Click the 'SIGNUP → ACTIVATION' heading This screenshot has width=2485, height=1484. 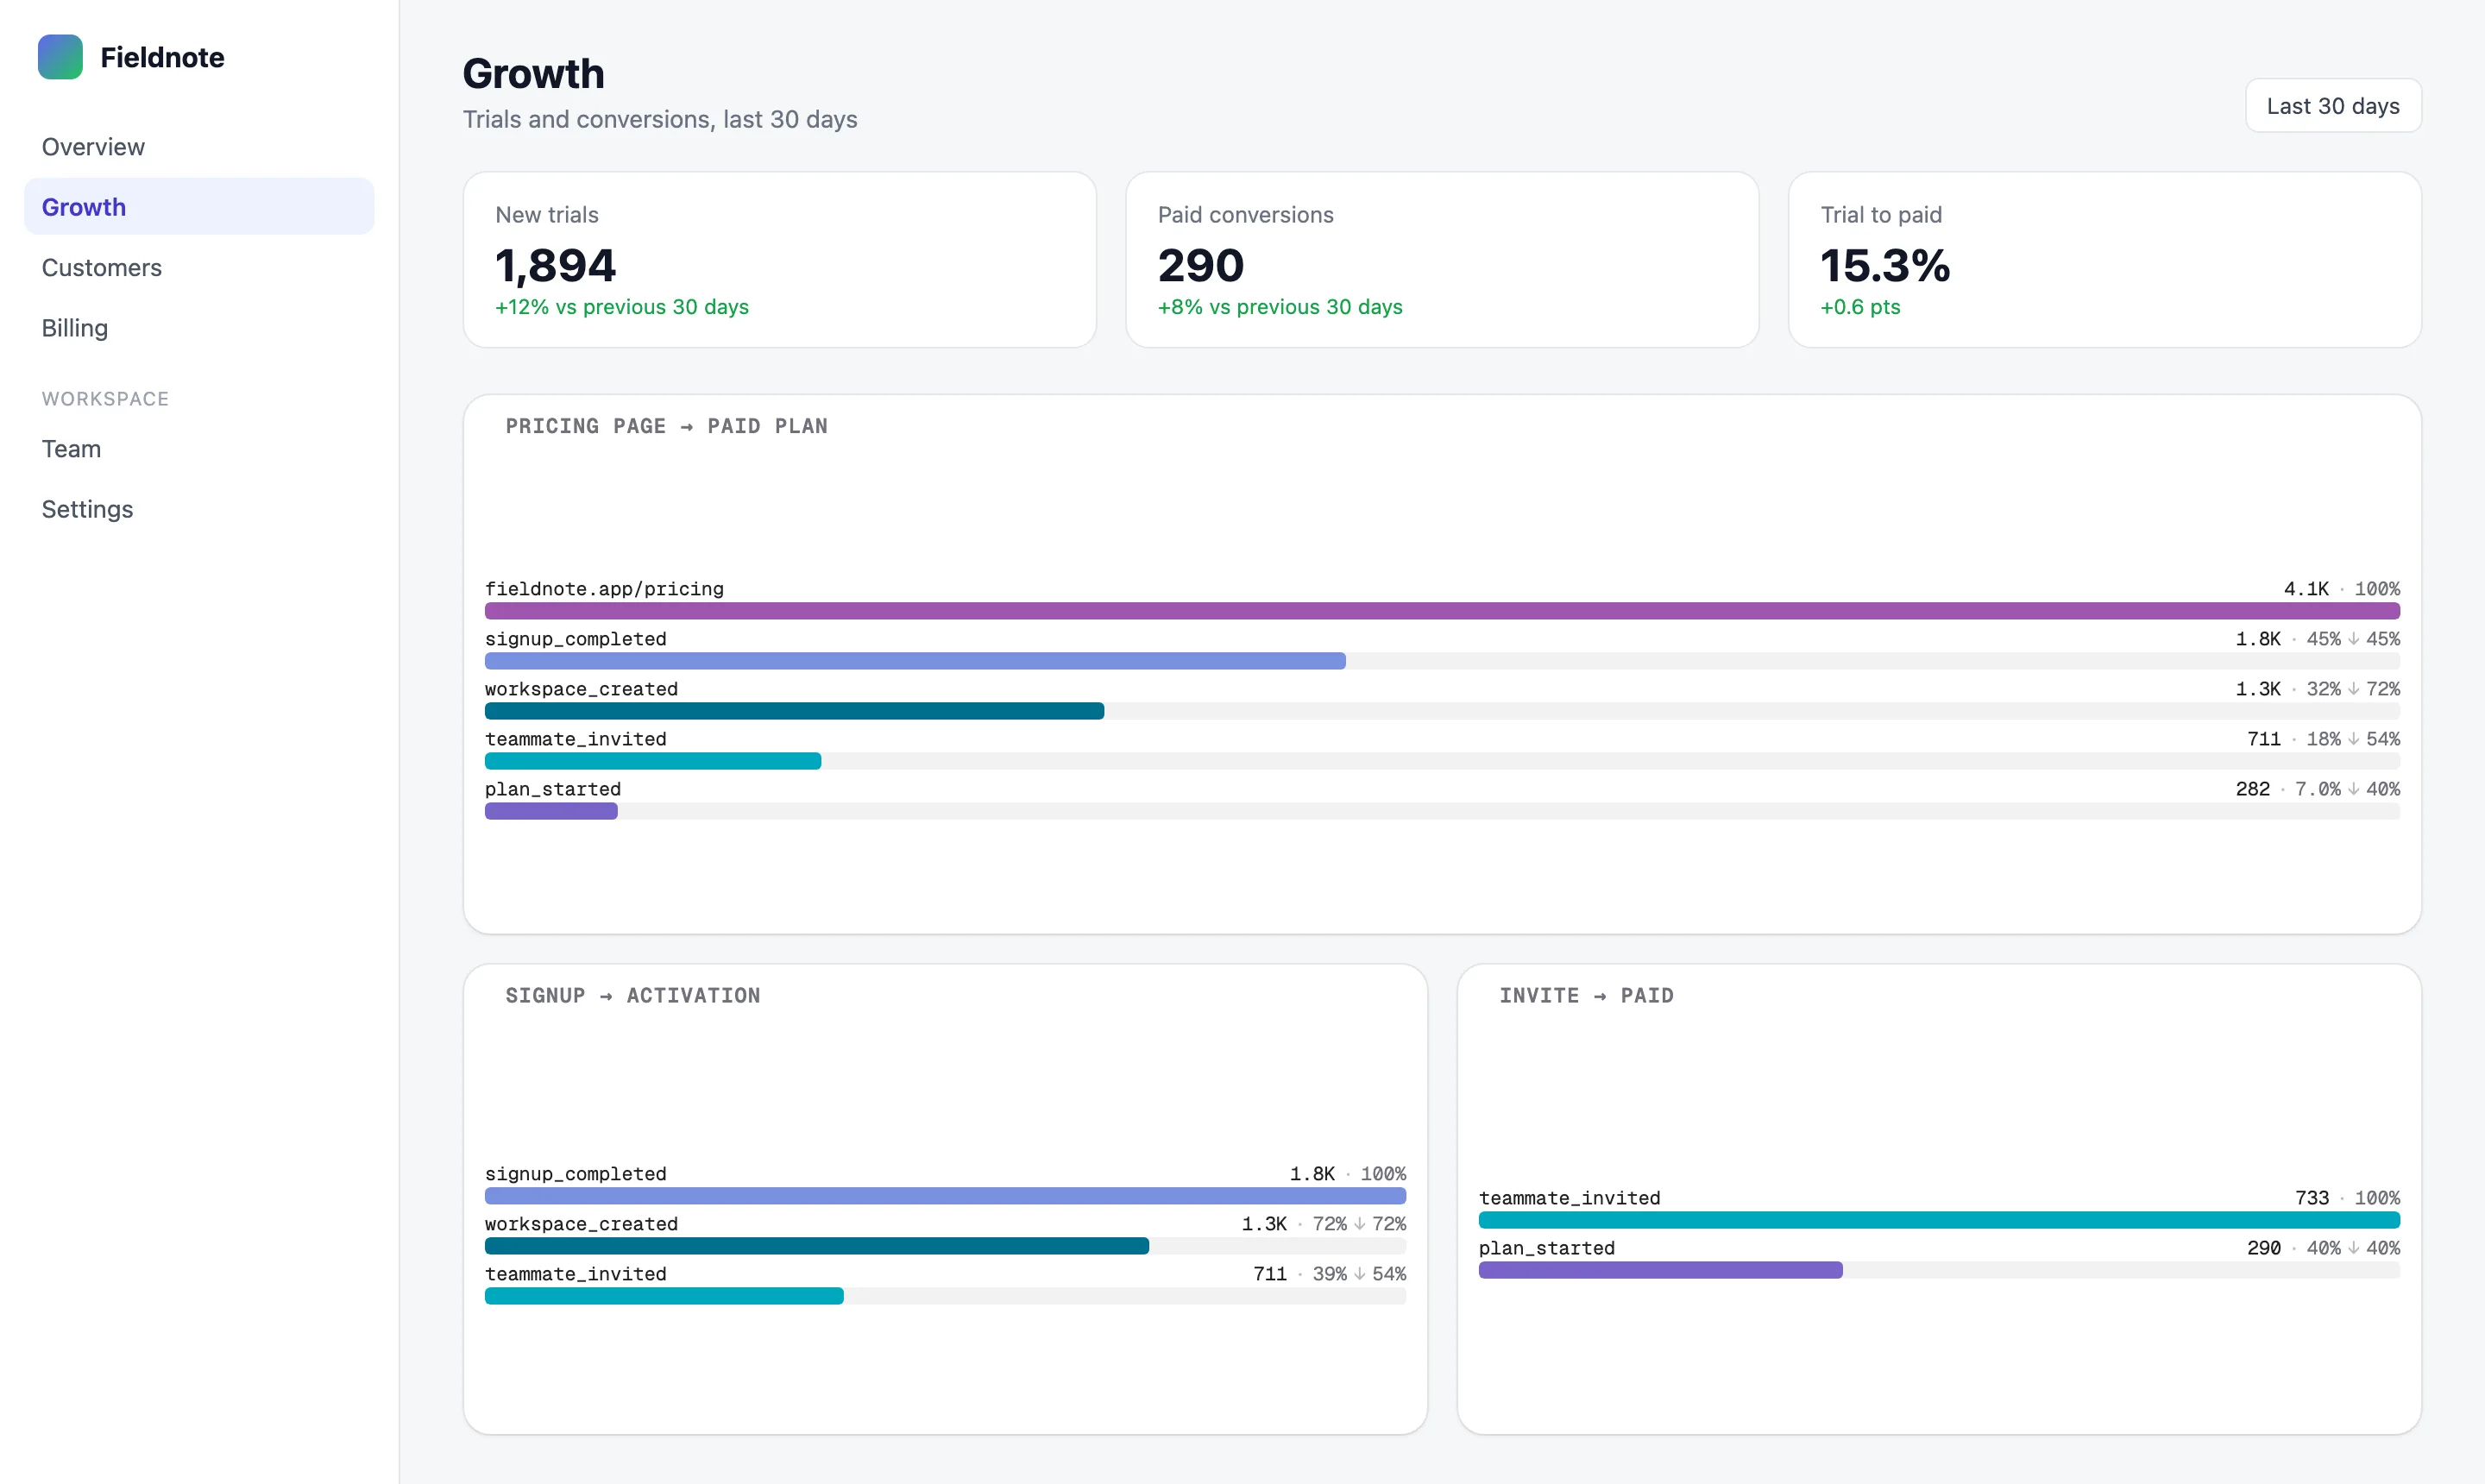(x=632, y=996)
